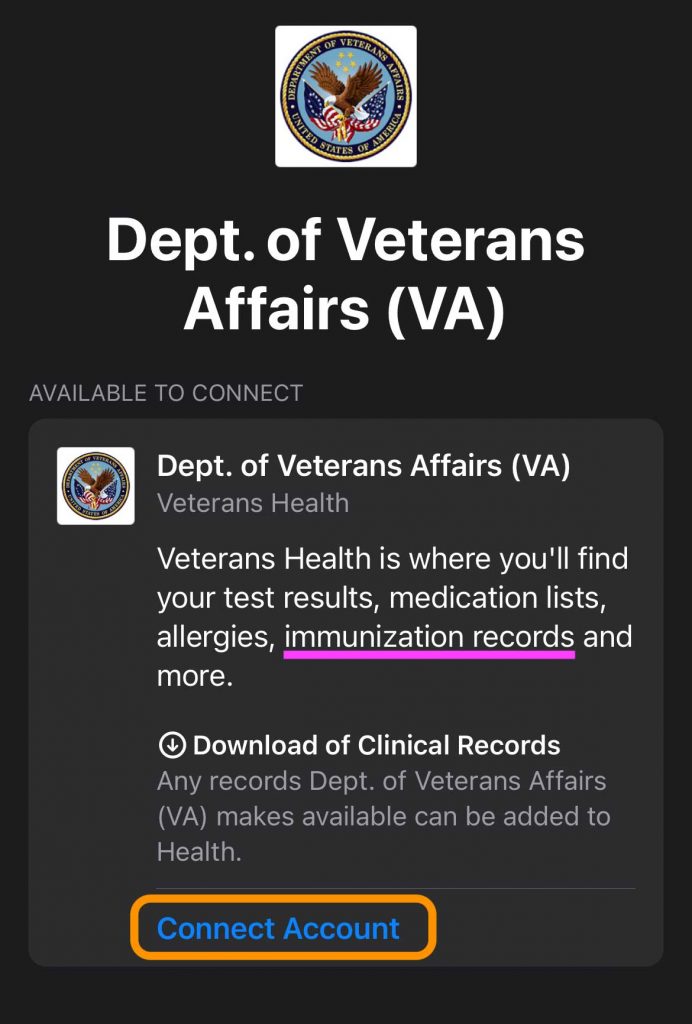Select the card's Dept. of Veterans Affairs title
The height and width of the screenshot is (1024, 692).
pos(364,466)
